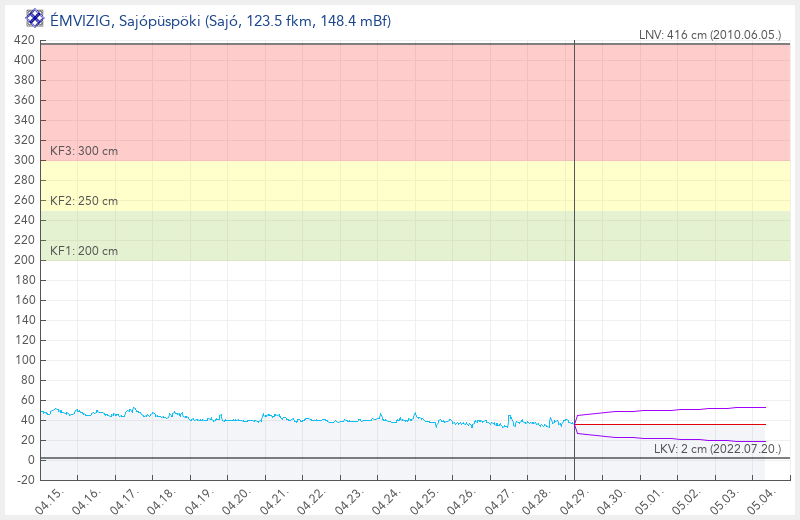The height and width of the screenshot is (520, 800).
Task: Click the 420 value on the y-axis
Action: click(x=24, y=40)
